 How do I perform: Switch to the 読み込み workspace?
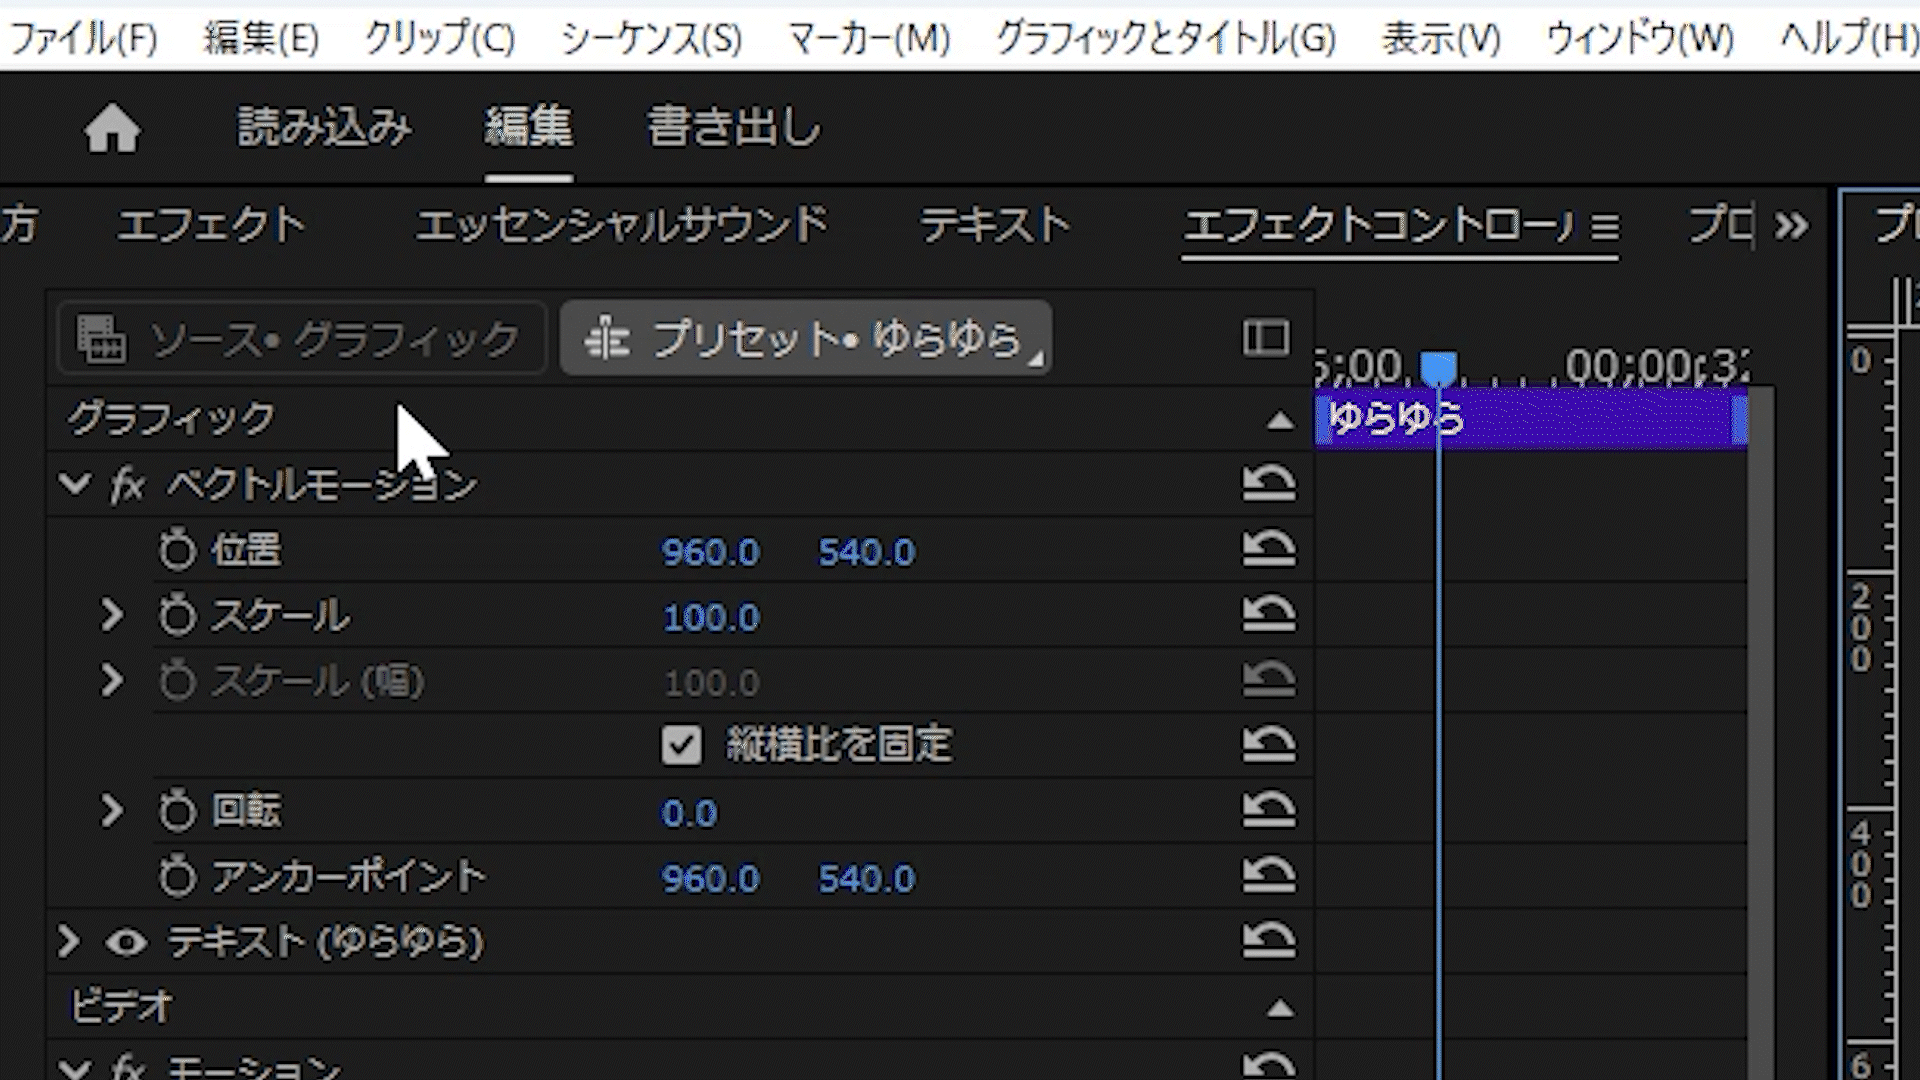click(x=324, y=128)
